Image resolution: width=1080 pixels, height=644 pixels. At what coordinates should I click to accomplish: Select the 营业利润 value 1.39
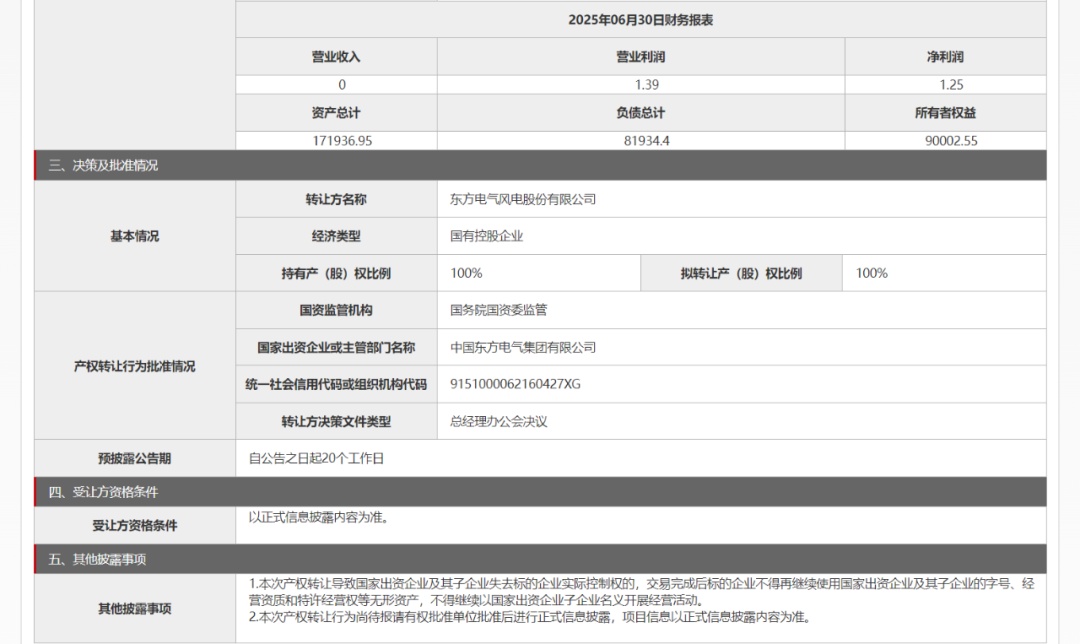pos(640,85)
